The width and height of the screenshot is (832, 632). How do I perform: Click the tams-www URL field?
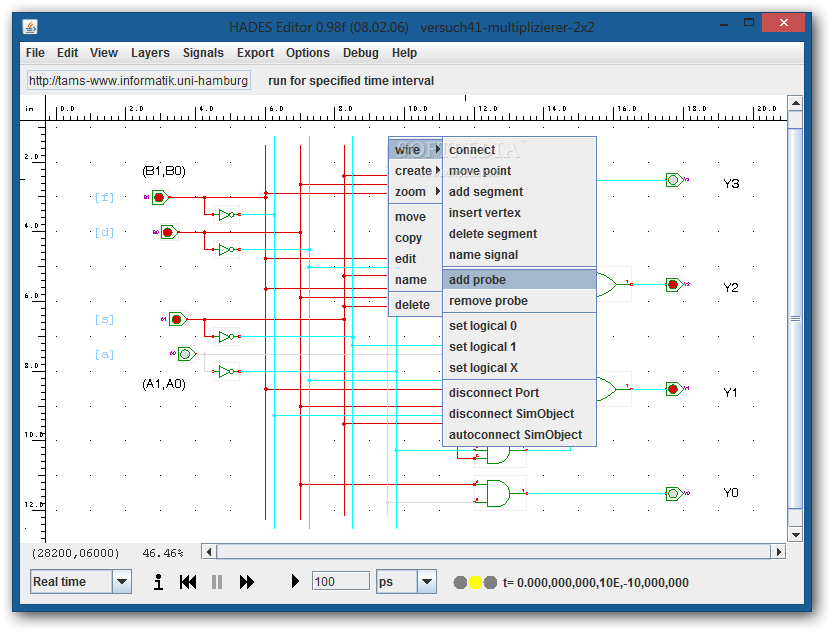pos(138,81)
